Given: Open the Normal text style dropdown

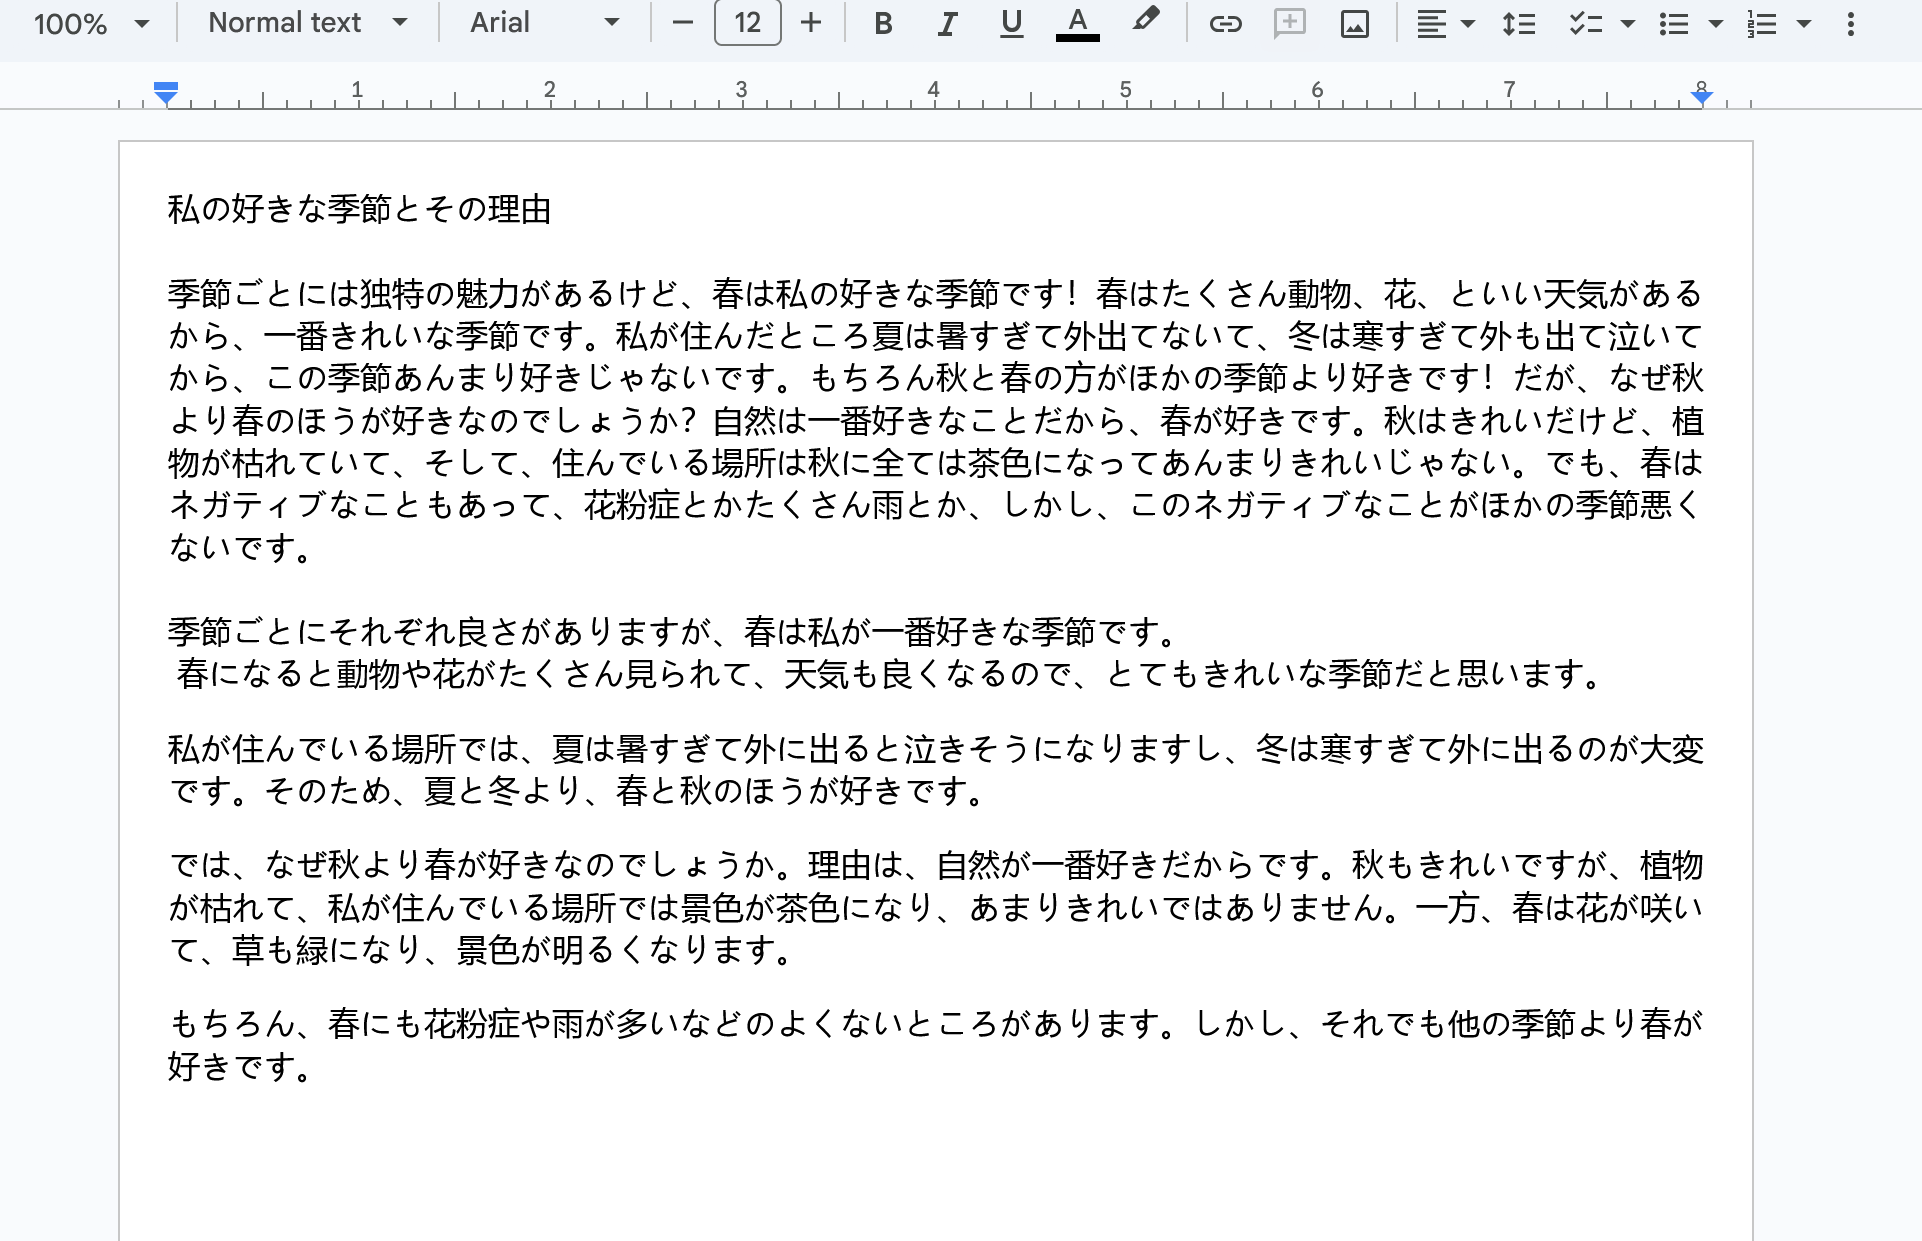Looking at the screenshot, I should pos(308,23).
